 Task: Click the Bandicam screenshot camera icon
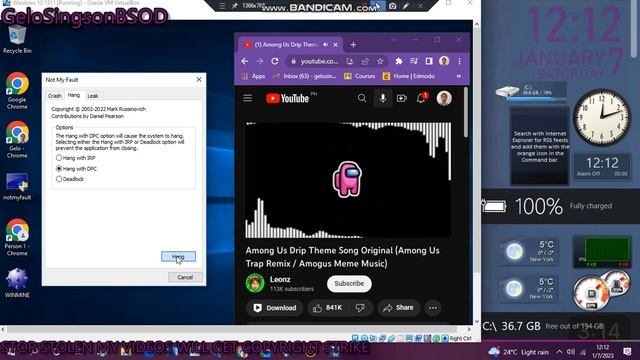coord(392,6)
